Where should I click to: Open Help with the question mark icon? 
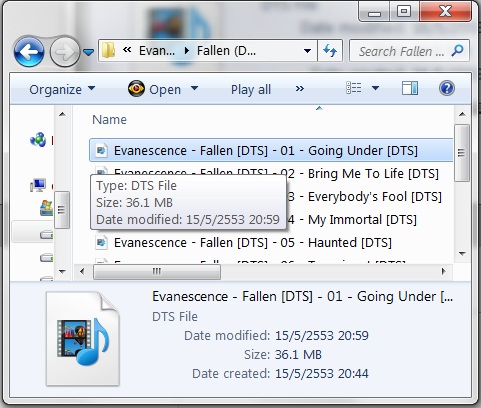(447, 88)
